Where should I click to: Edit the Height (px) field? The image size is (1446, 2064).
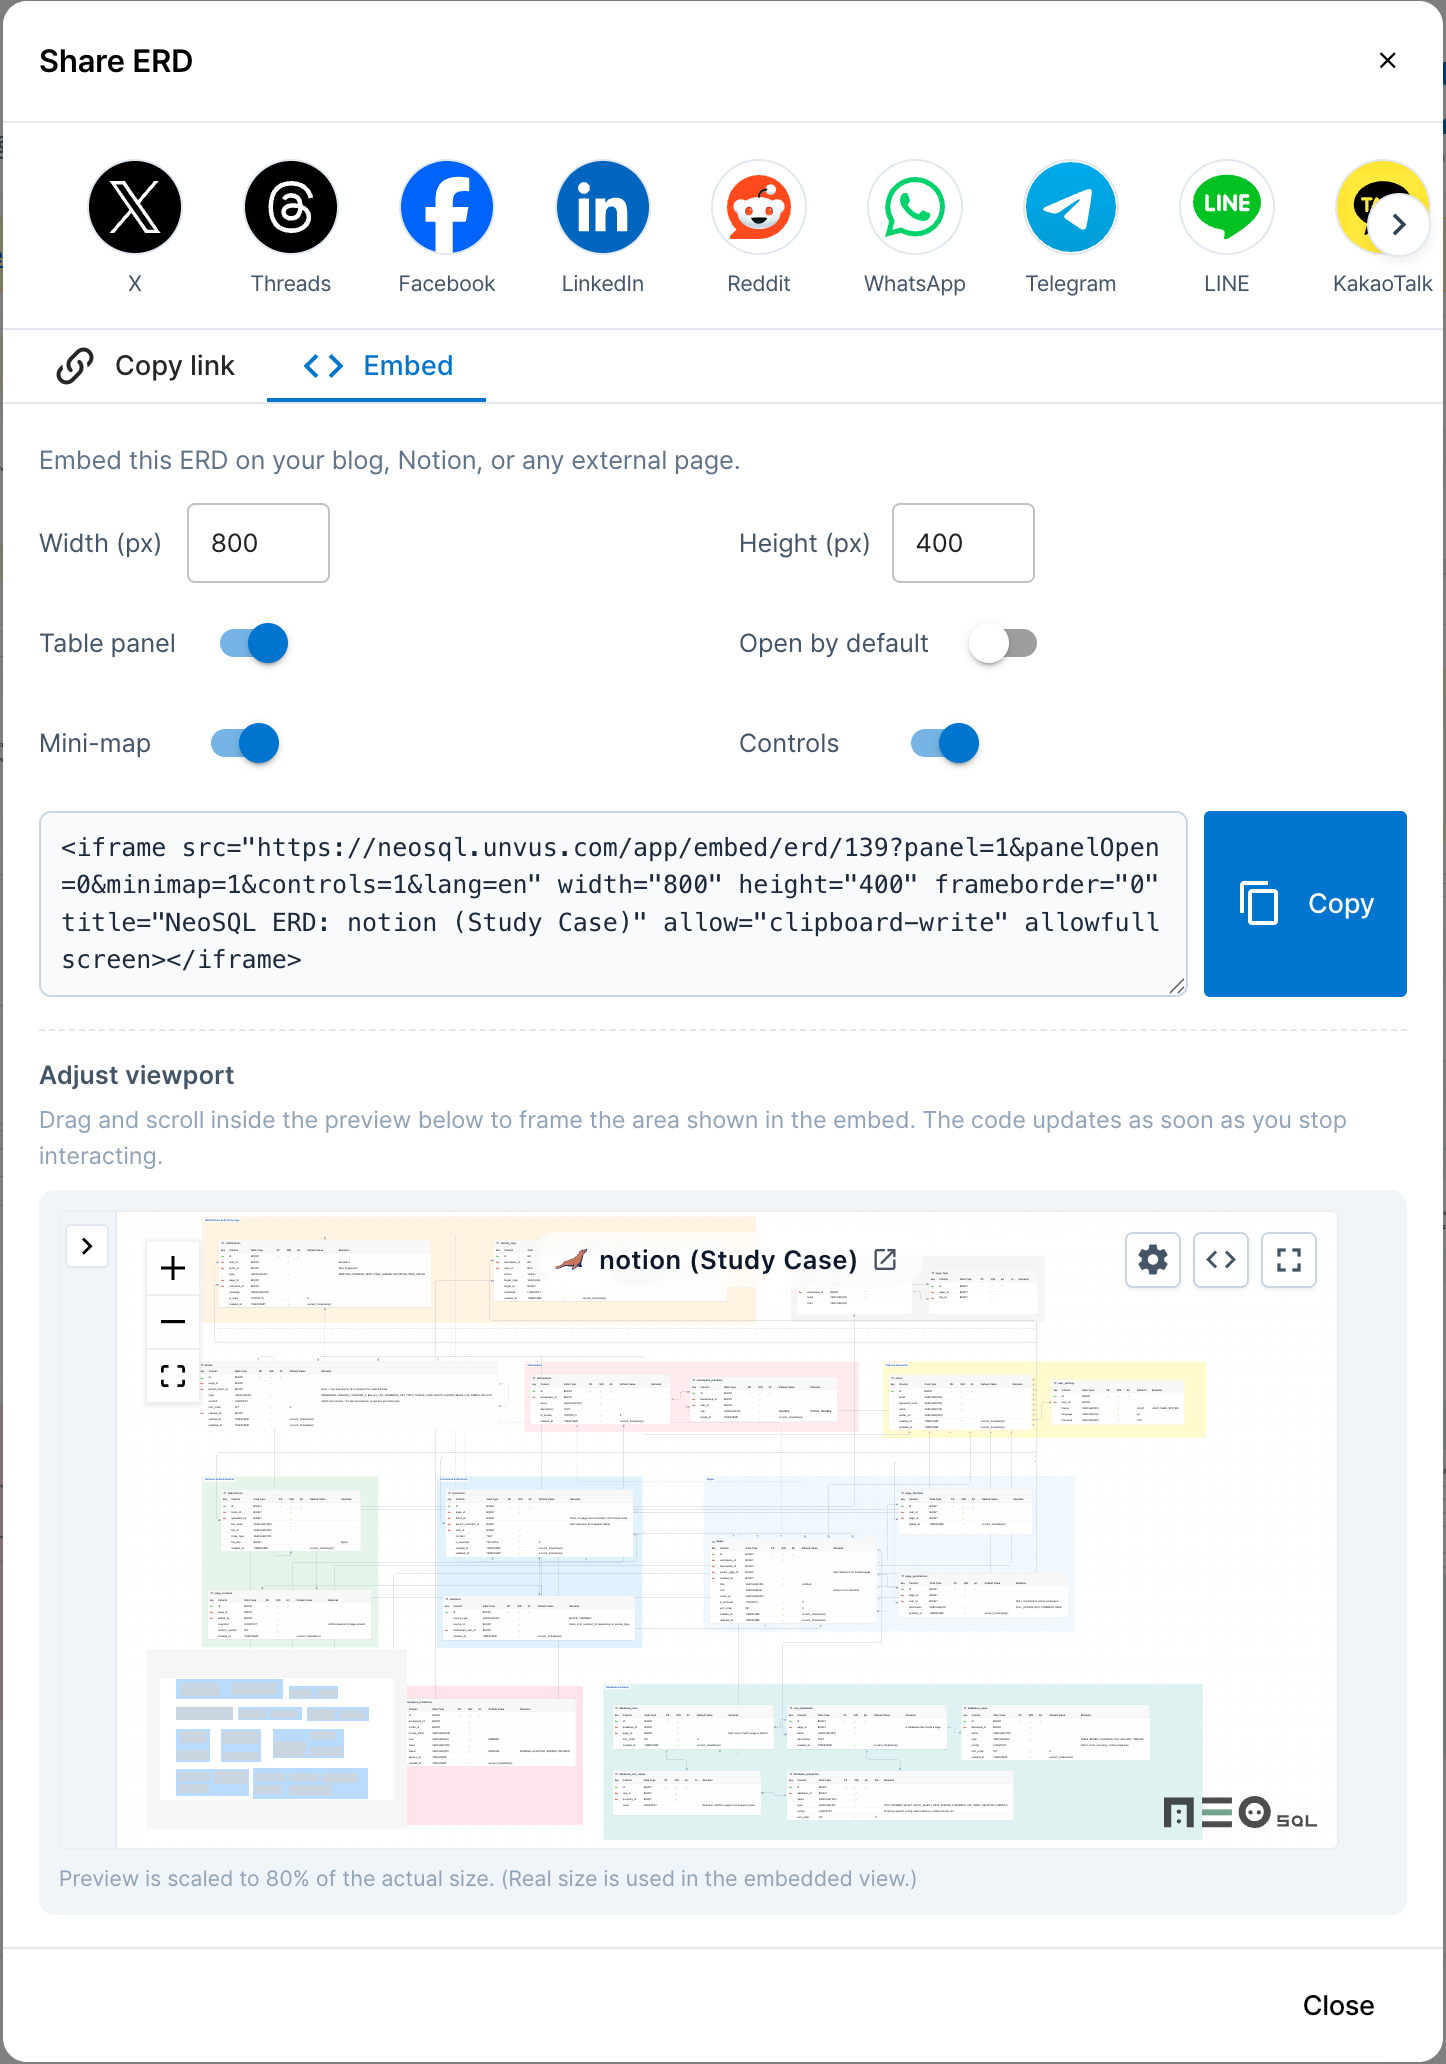(x=963, y=543)
